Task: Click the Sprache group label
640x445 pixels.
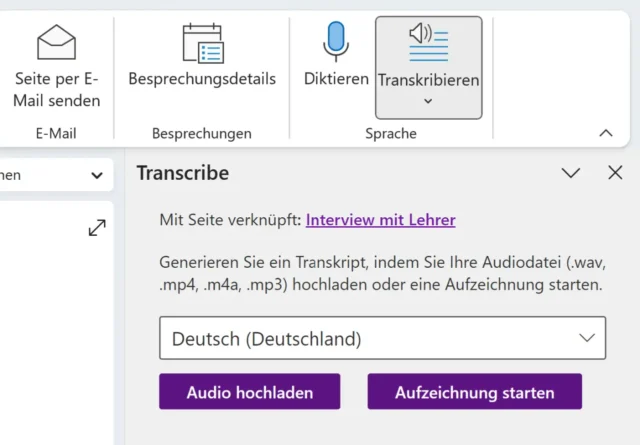Action: [391, 133]
